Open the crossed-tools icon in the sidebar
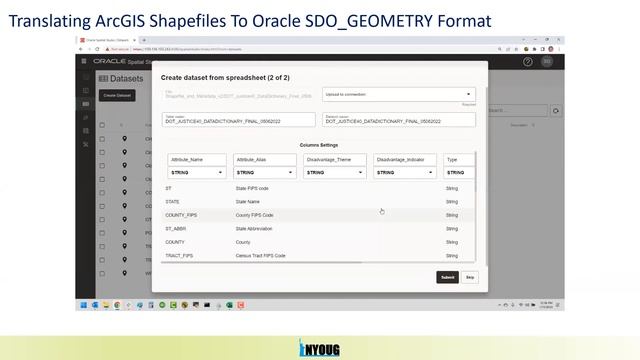The width and height of the screenshot is (640, 360). (x=86, y=144)
